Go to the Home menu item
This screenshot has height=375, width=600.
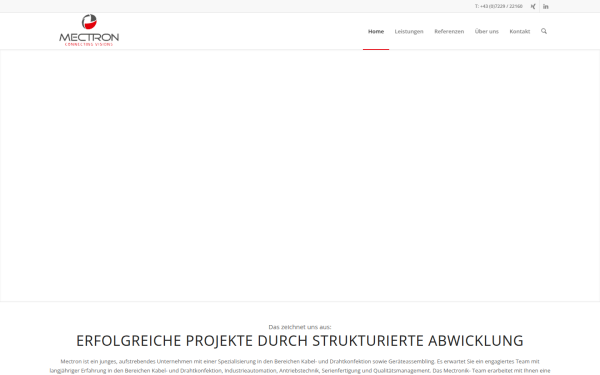pos(376,31)
